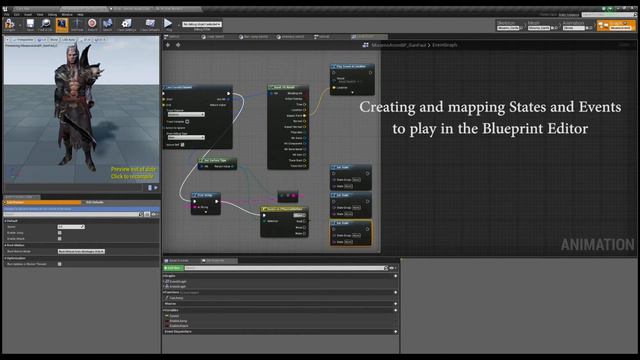The width and height of the screenshot is (640, 360).
Task: Select the EnableJump variable
Action: tap(178, 321)
